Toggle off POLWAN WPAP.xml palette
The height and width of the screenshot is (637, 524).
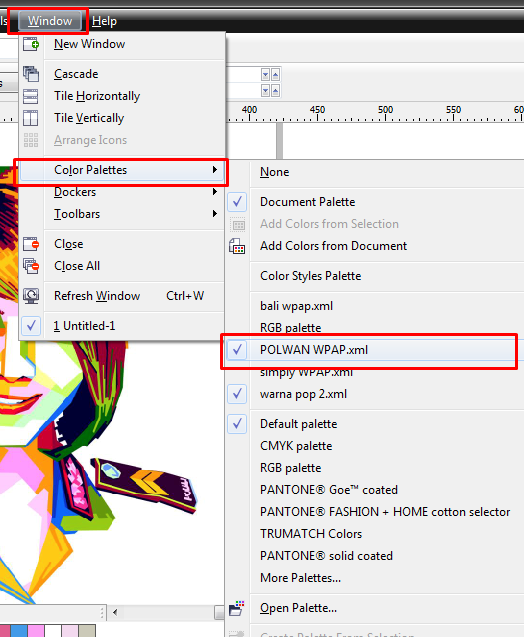237,350
